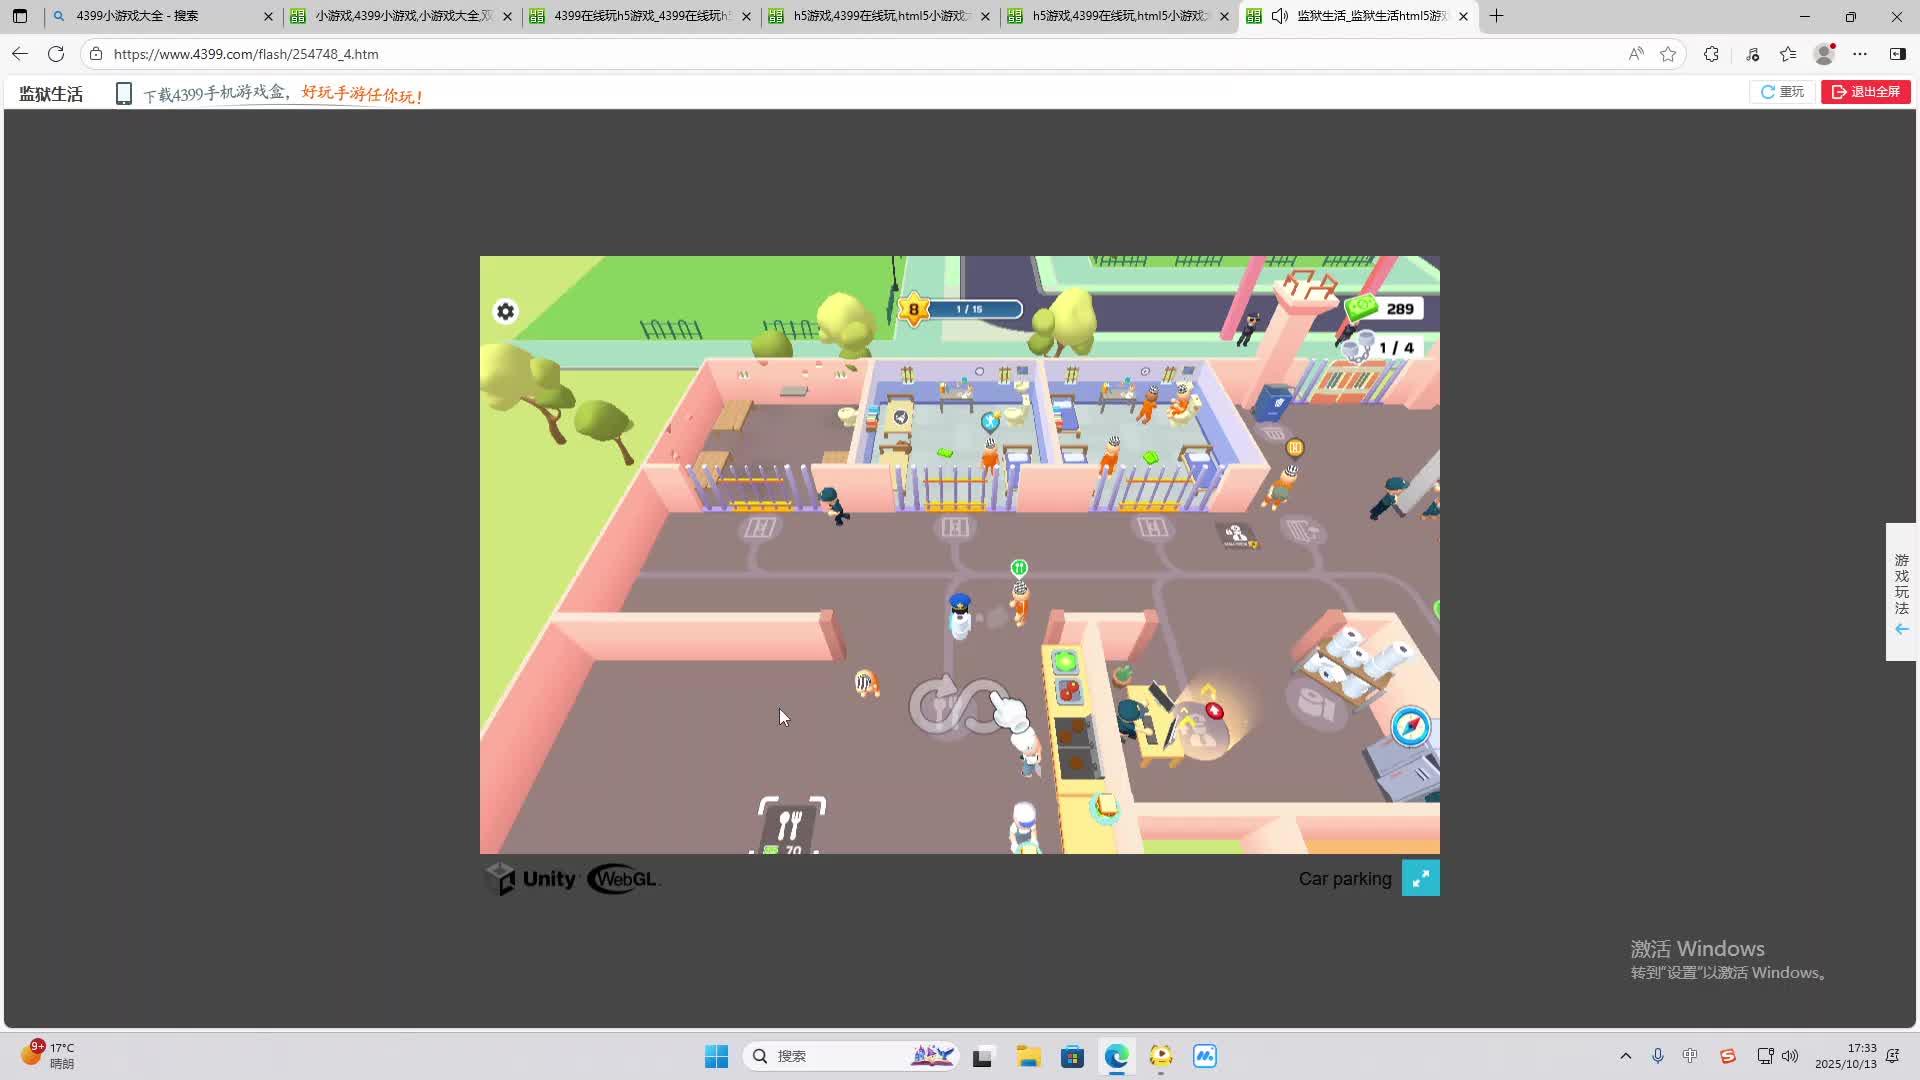Switch to the fifth tab, second h5游戏,4399在线玩 tab

point(1117,16)
